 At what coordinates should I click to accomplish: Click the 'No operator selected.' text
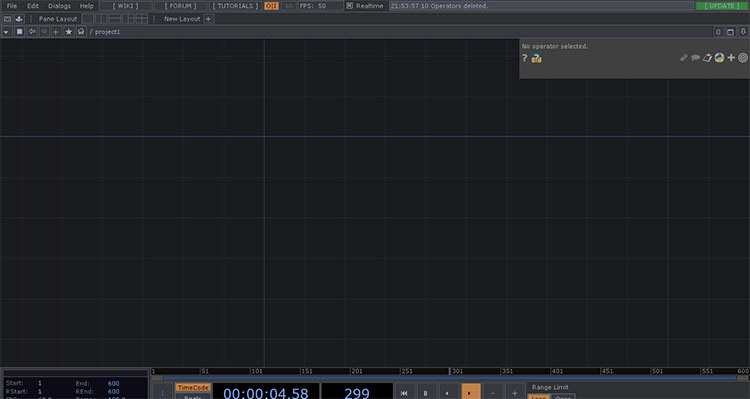pos(555,46)
